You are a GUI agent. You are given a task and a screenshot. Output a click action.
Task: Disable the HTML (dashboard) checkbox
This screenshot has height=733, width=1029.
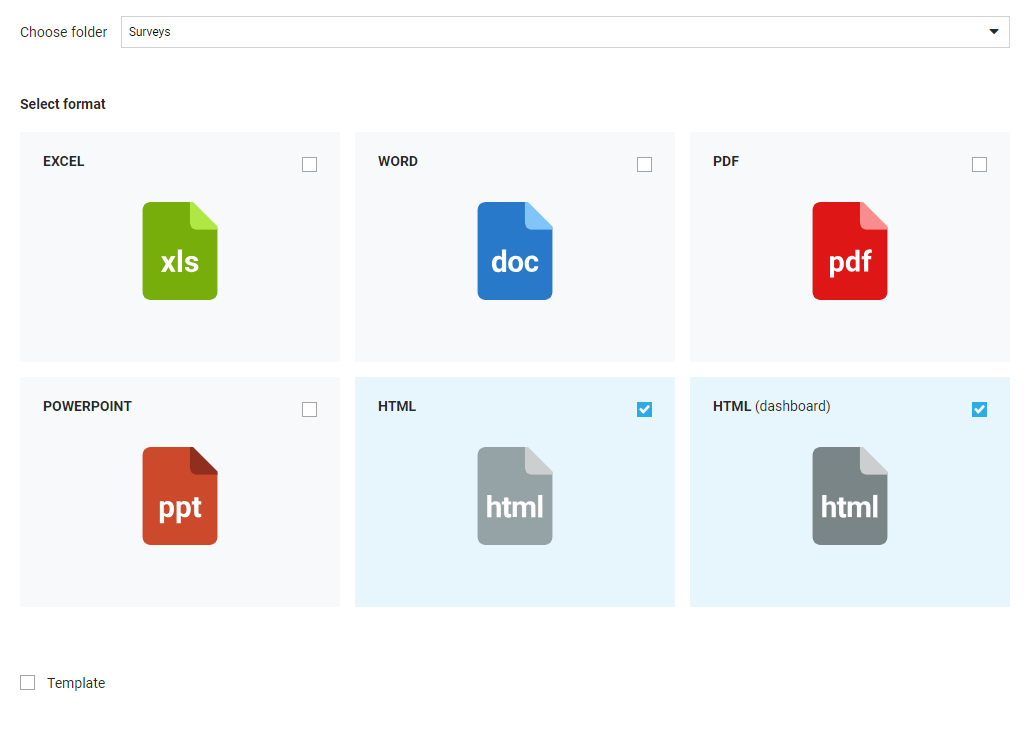pos(979,409)
